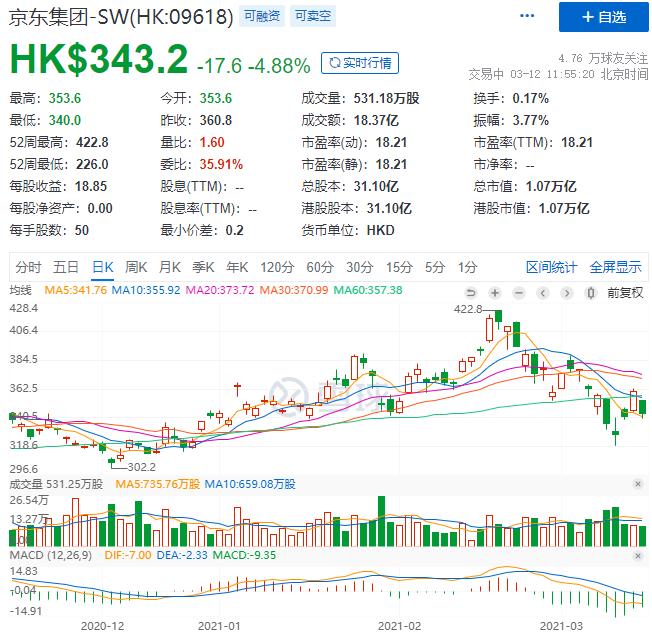
Task: Select the 季K chart tab
Action: pos(203,267)
